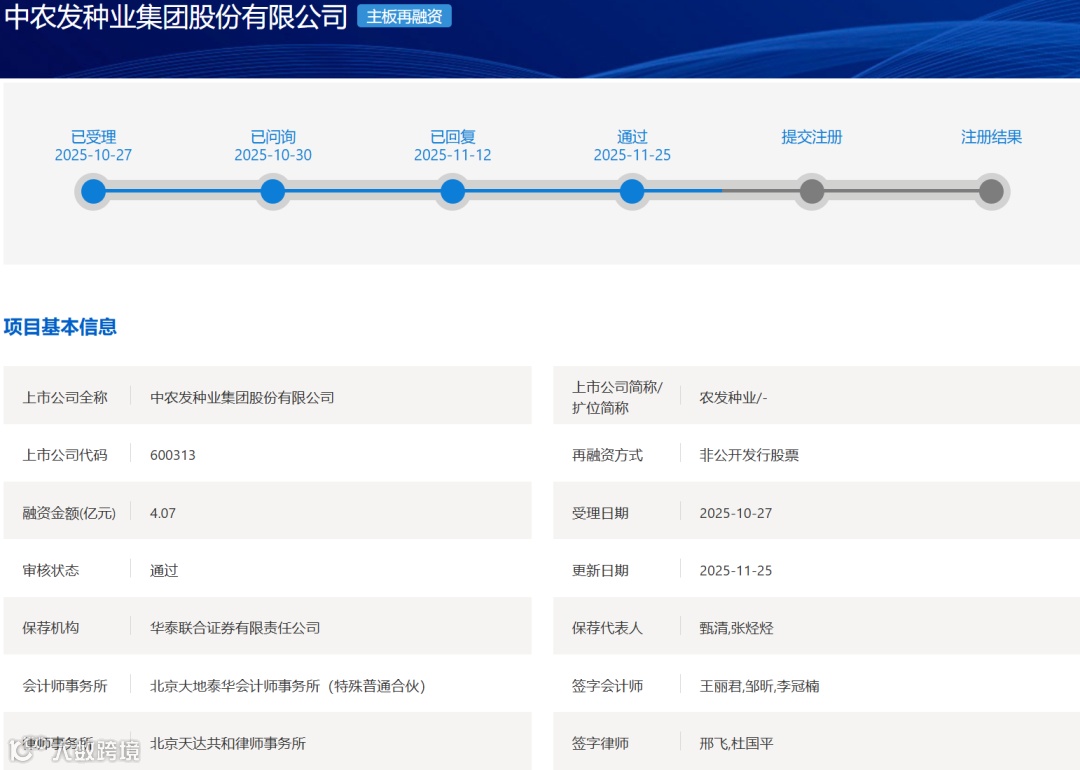The image size is (1080, 770).
Task: Click acceptance date 2025-10-27 in table
Action: click(736, 513)
